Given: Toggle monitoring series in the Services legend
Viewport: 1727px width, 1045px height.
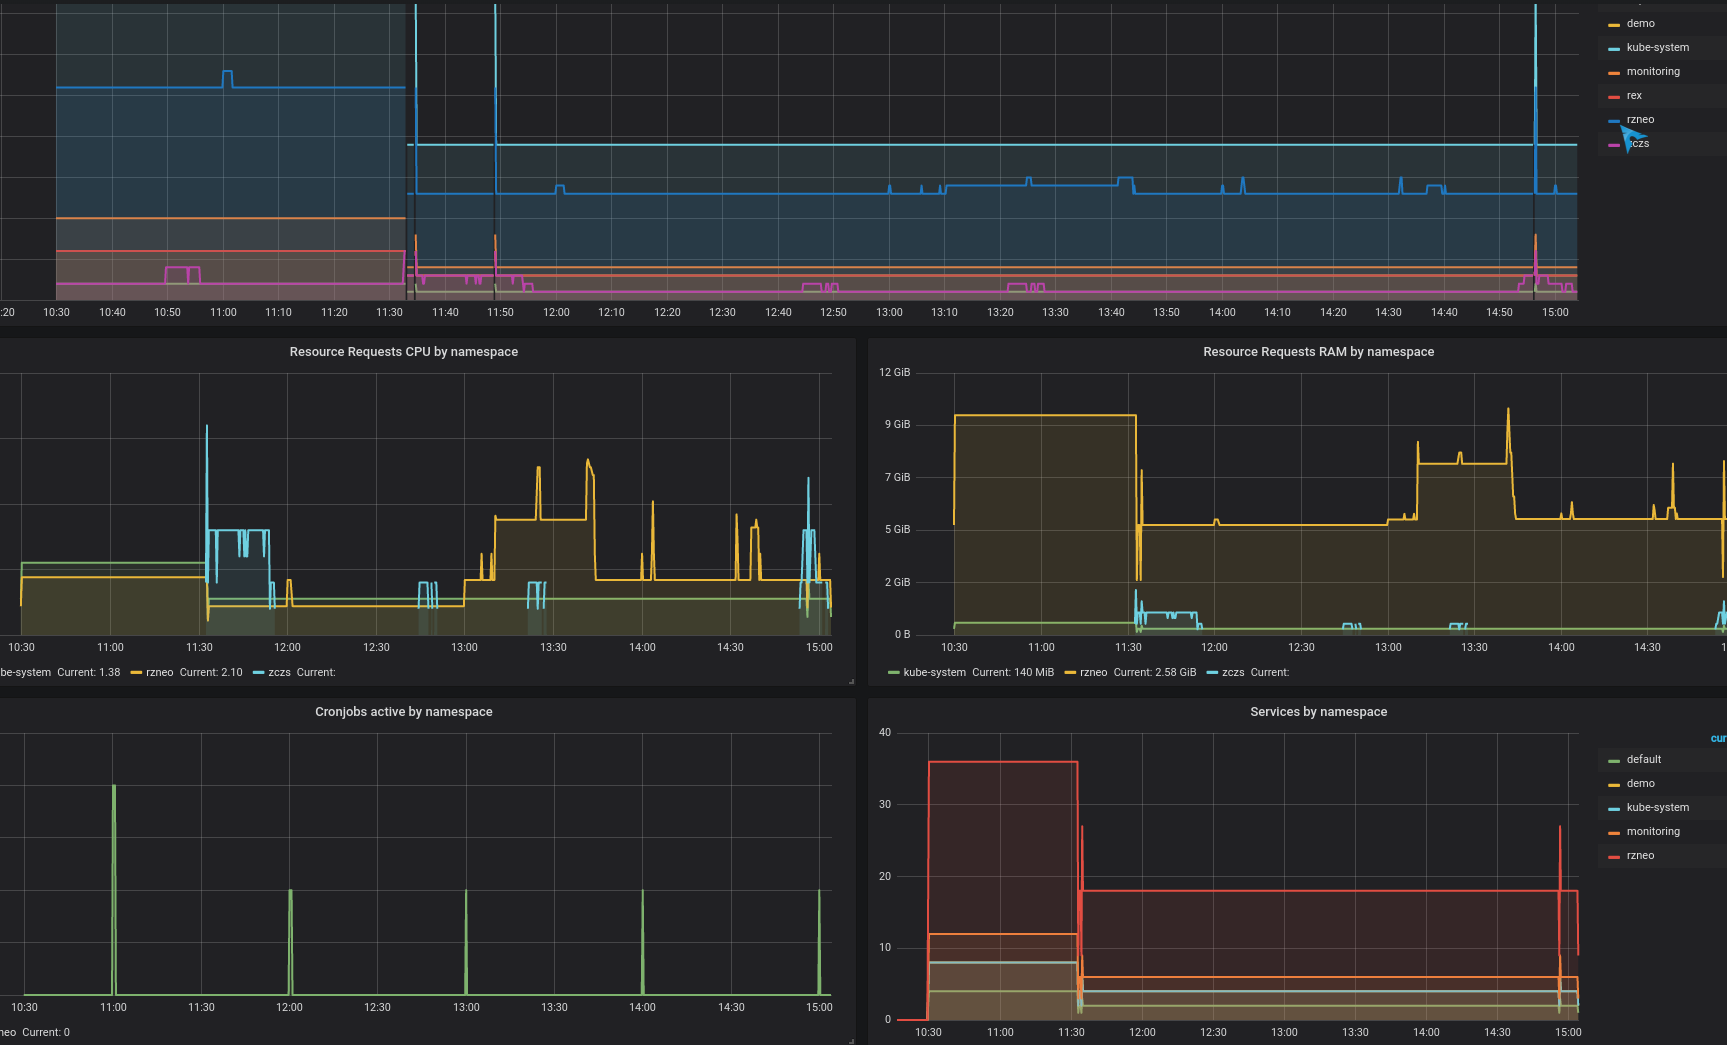Looking at the screenshot, I should pyautogui.click(x=1653, y=832).
